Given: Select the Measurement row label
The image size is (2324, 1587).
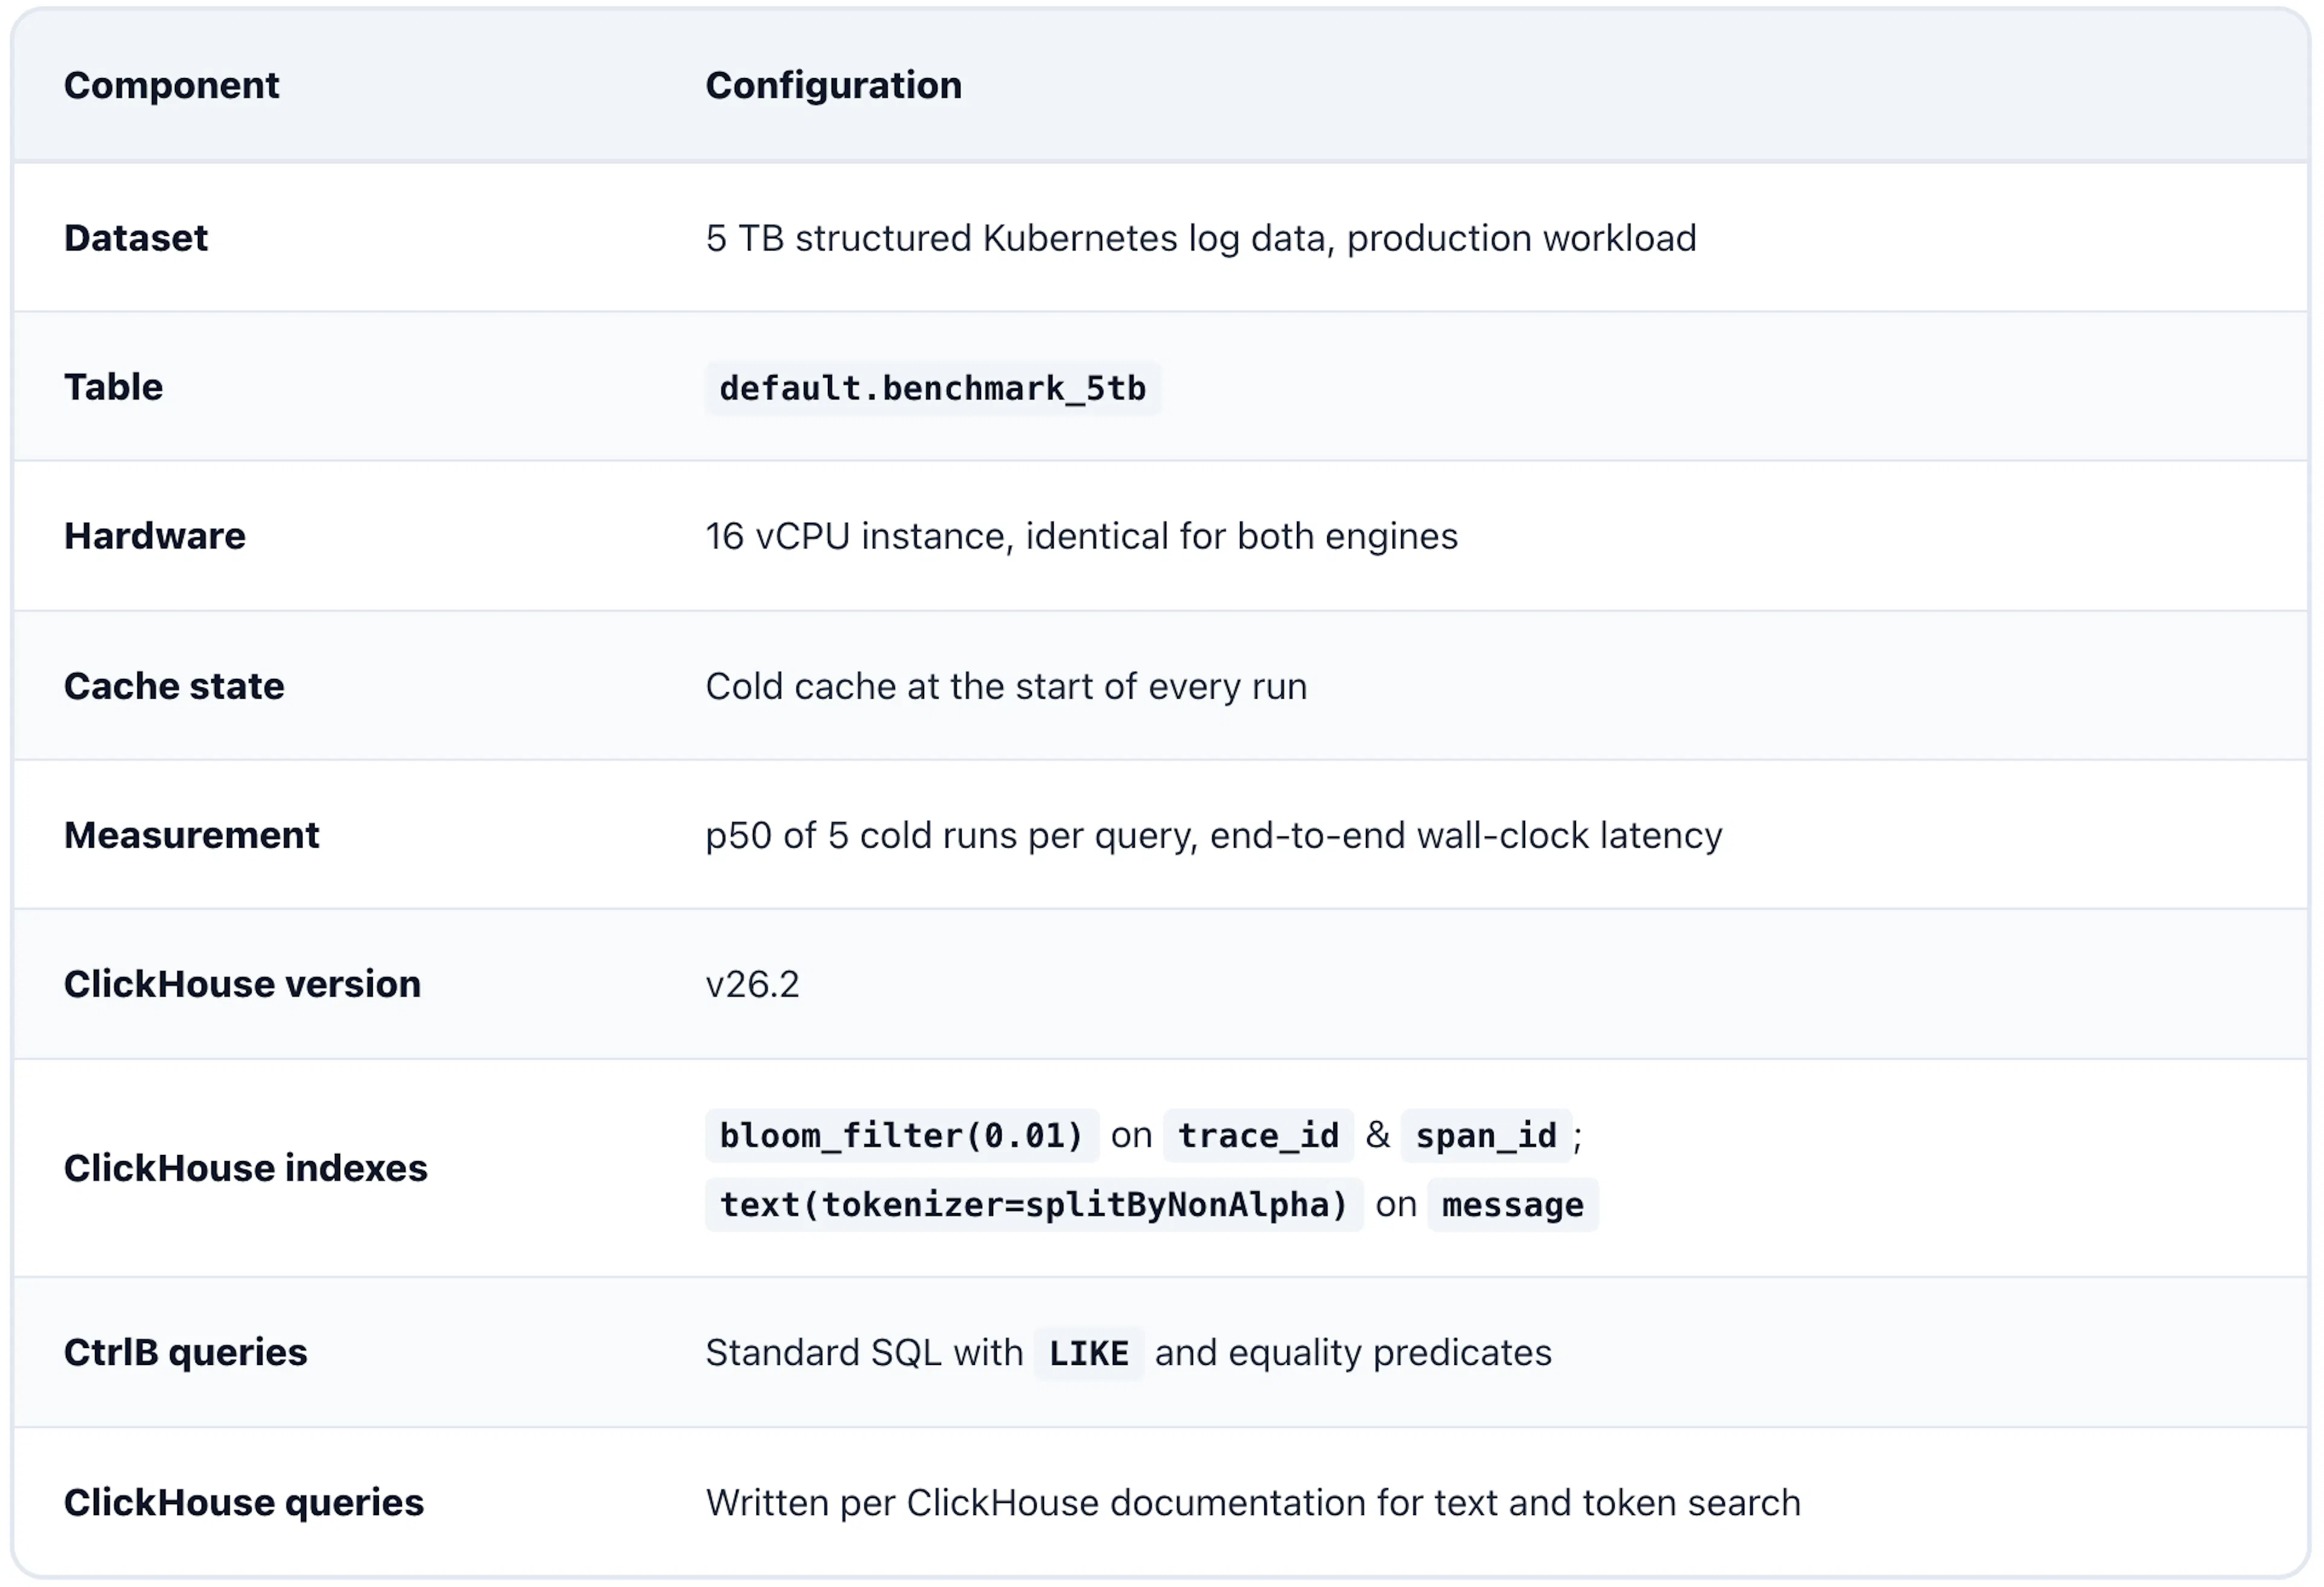Looking at the screenshot, I should (x=192, y=835).
